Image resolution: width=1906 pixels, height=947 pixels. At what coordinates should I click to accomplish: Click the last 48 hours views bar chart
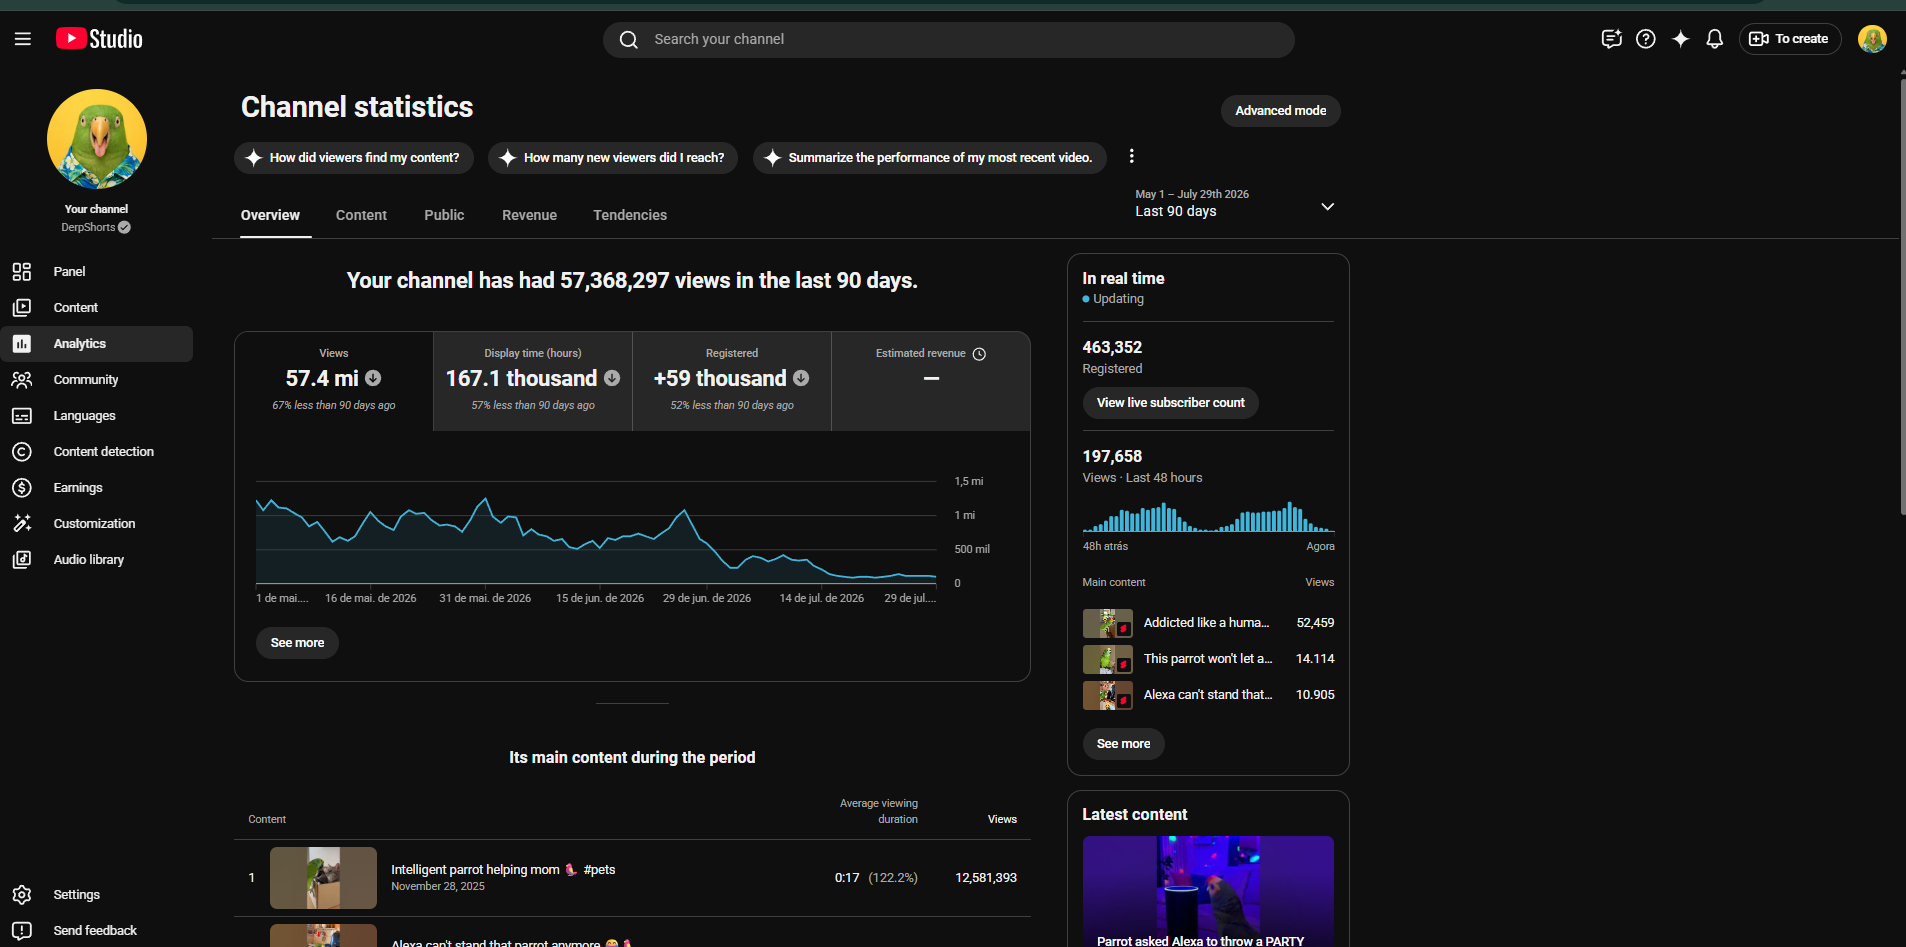tap(1208, 517)
